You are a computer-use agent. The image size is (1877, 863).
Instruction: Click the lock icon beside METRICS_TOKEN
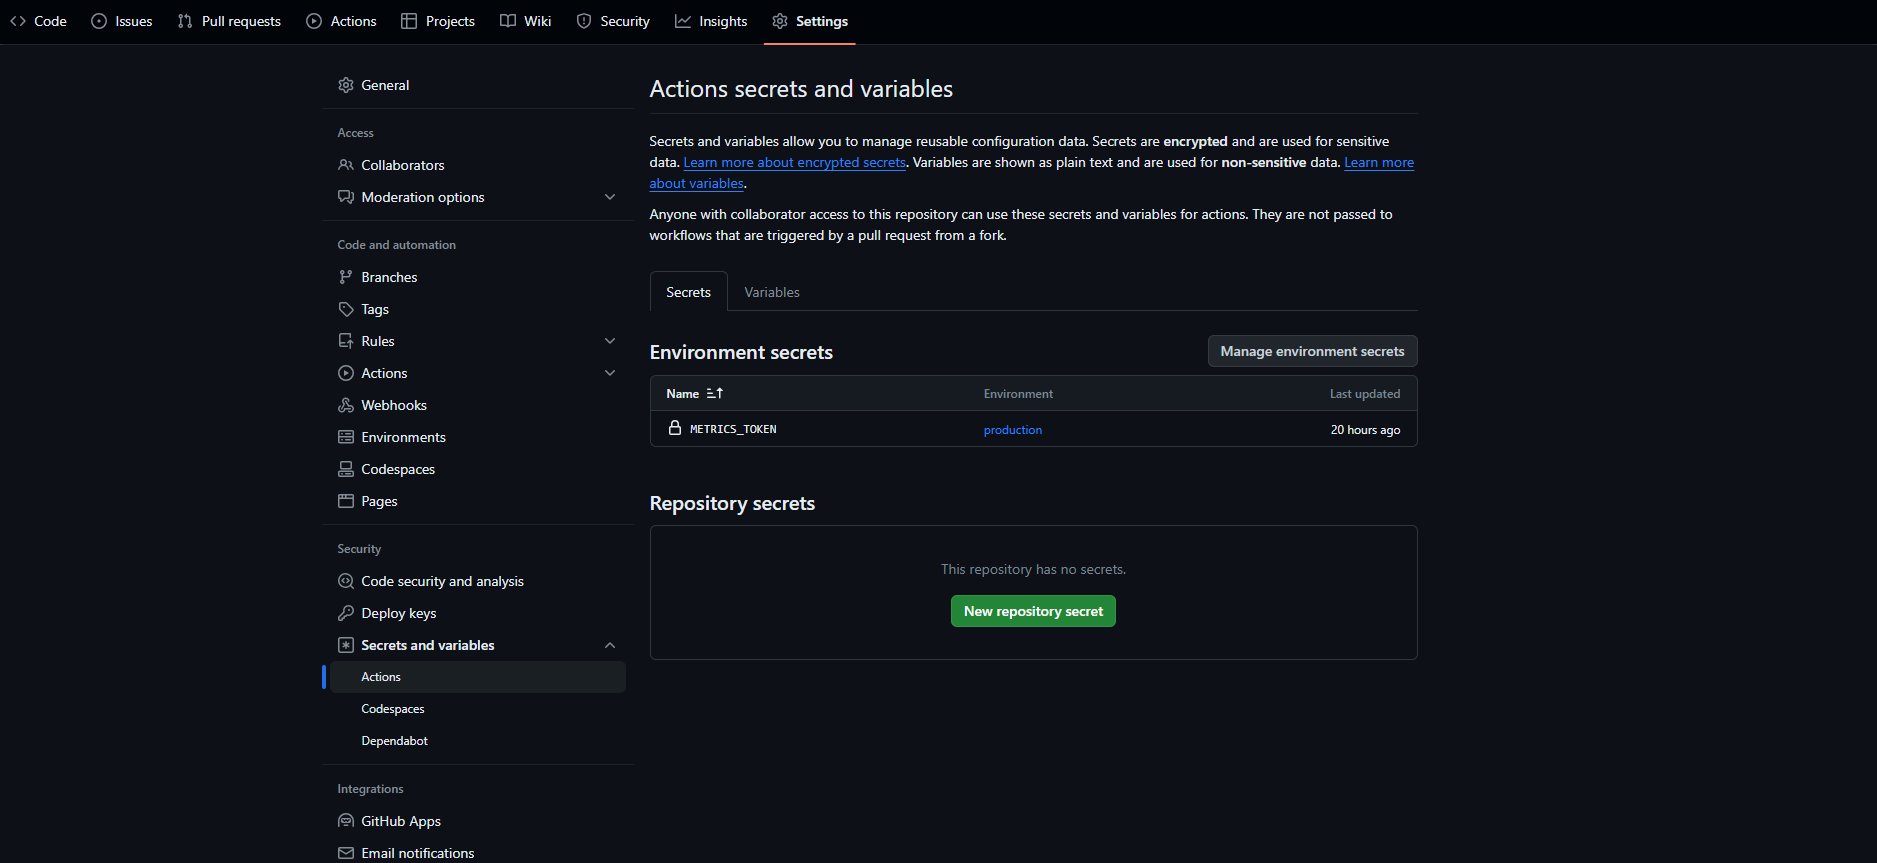(675, 428)
